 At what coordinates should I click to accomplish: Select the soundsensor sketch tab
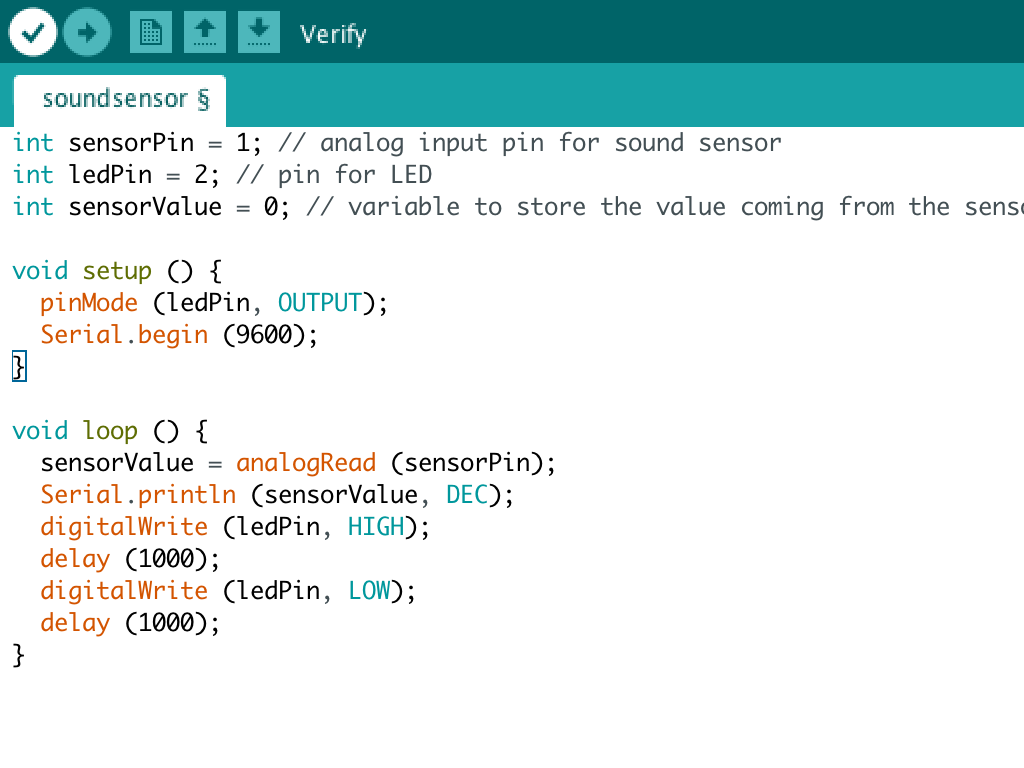click(x=120, y=100)
